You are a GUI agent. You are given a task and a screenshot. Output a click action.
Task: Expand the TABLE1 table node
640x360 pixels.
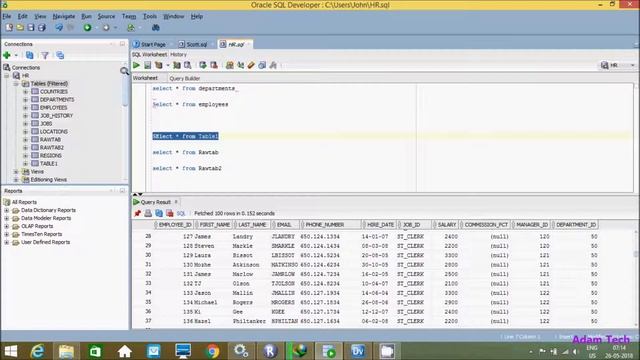25,163
